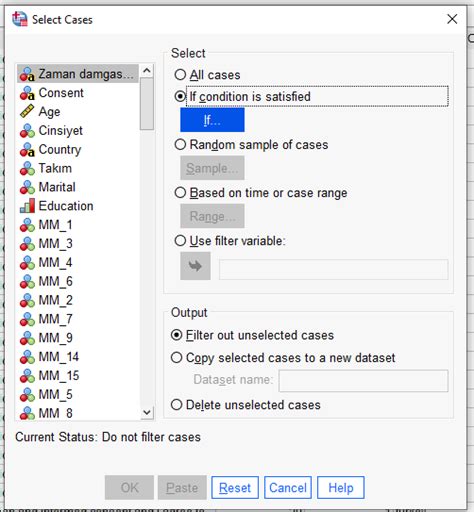Select the Age scale variable icon
Viewport: 474px width, 512px height.
tap(27, 112)
